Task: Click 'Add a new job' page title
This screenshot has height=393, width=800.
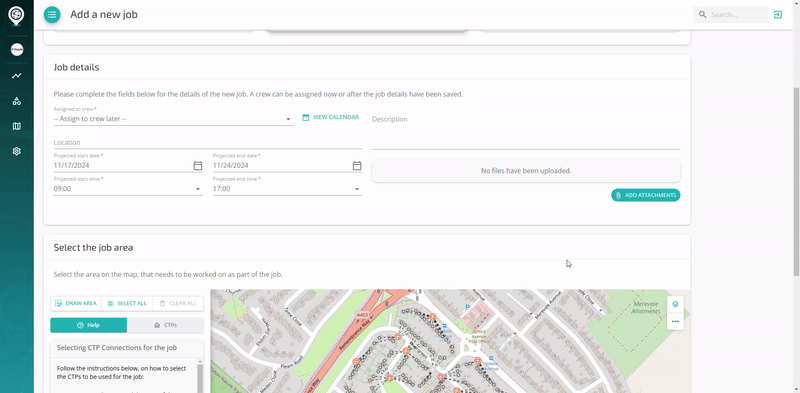Action: (x=104, y=15)
